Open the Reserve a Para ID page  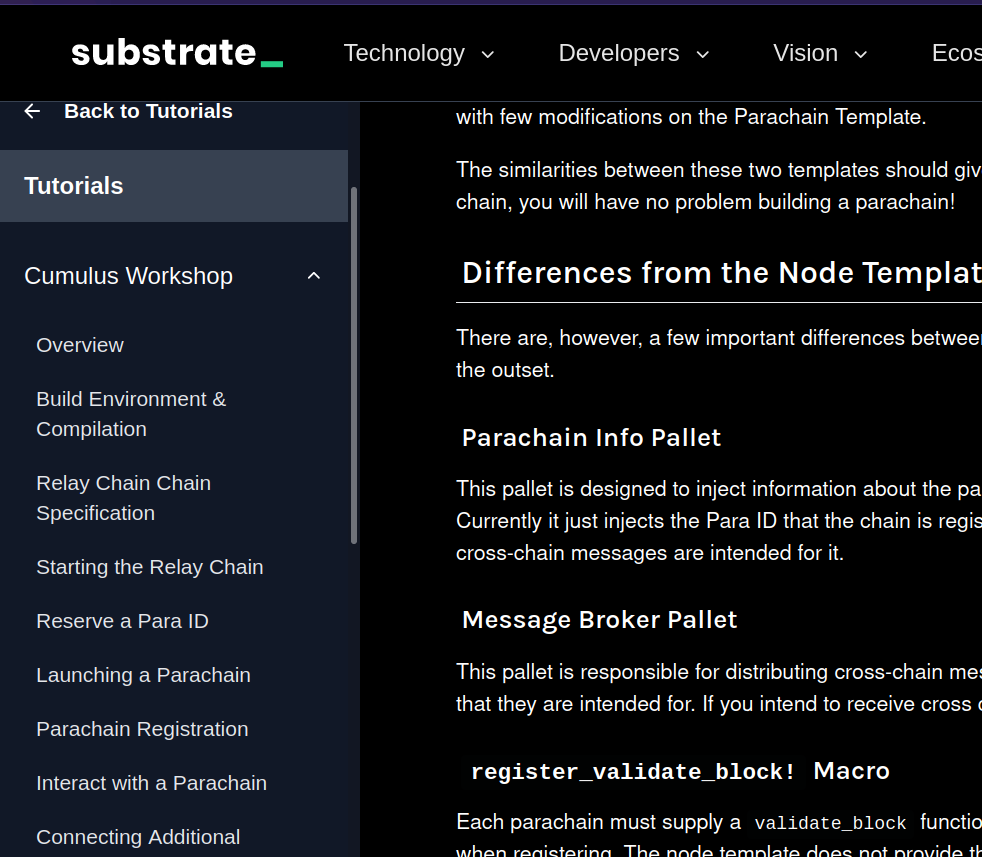[x=122, y=620]
